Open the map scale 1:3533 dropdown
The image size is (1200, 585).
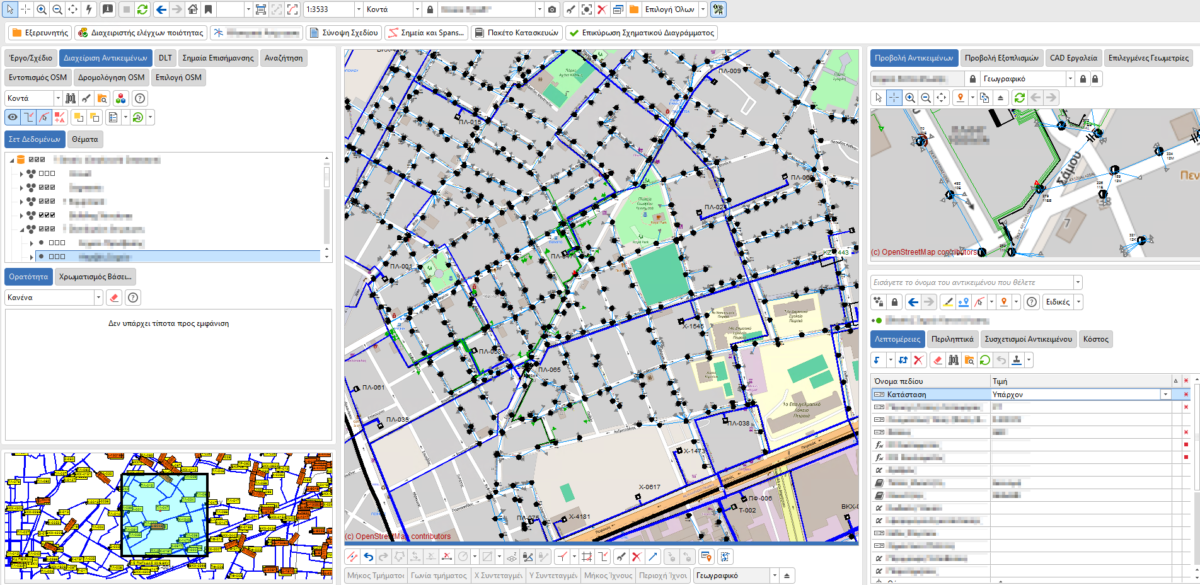point(354,9)
